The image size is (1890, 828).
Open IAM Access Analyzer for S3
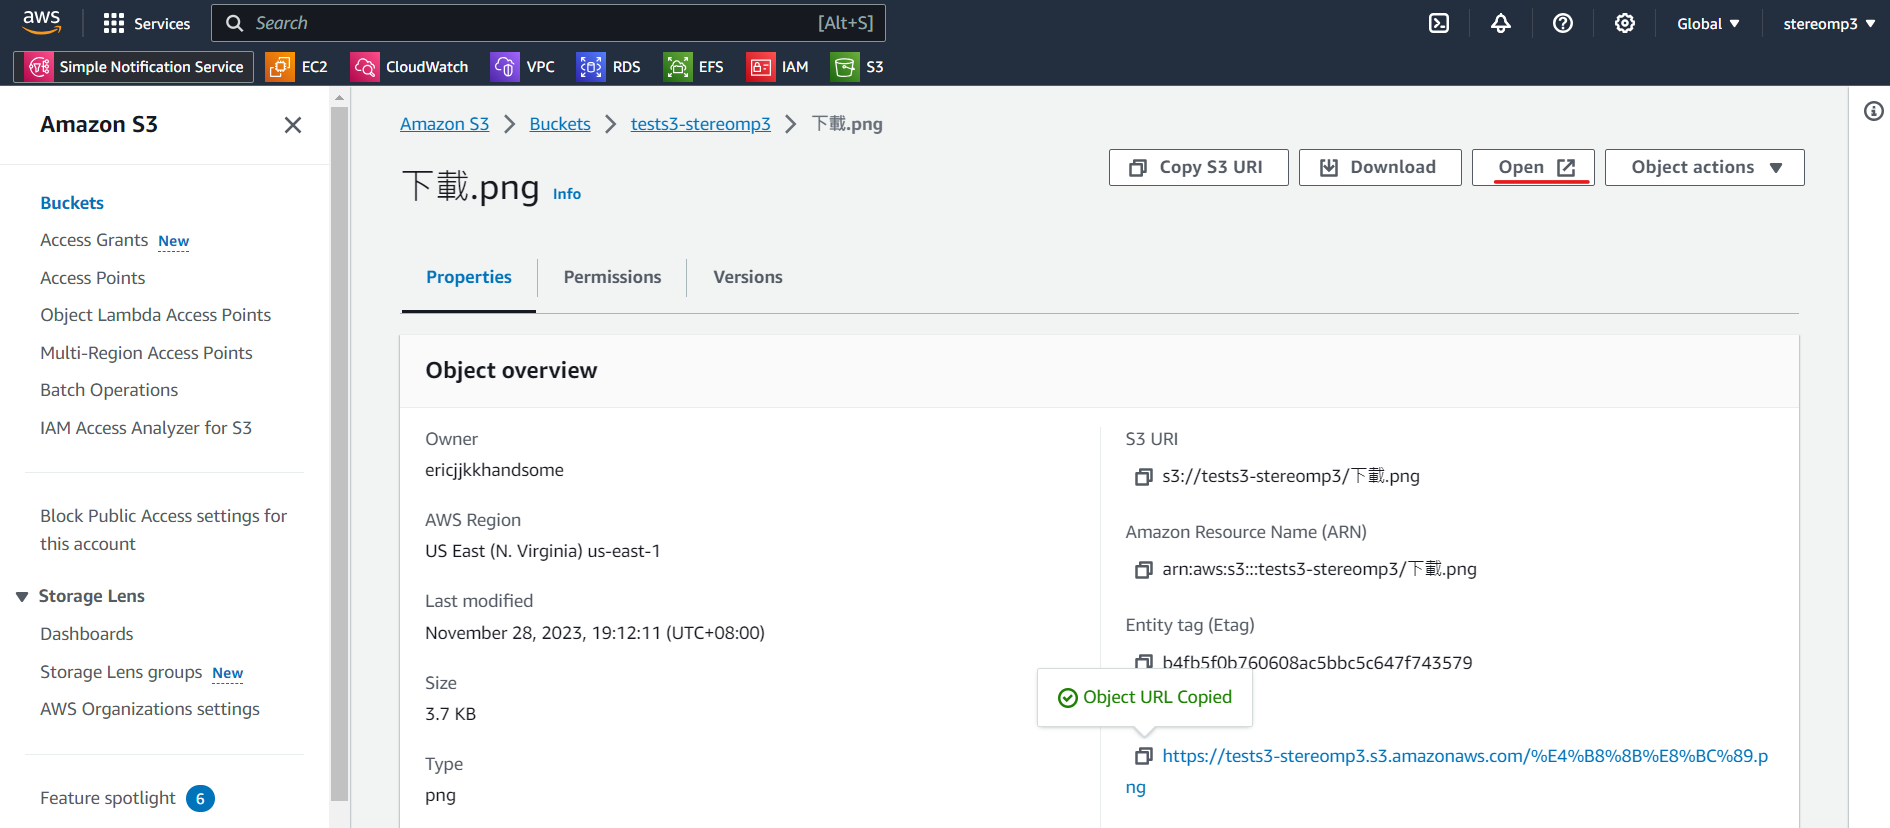point(146,428)
